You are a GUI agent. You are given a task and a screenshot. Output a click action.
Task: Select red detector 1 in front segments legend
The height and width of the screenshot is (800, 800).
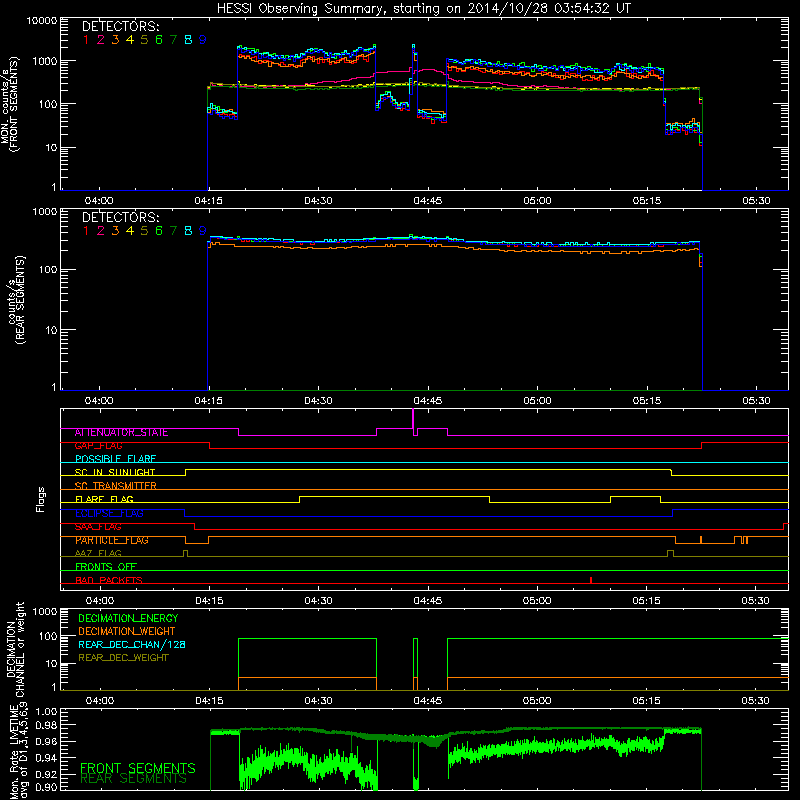coord(86,40)
